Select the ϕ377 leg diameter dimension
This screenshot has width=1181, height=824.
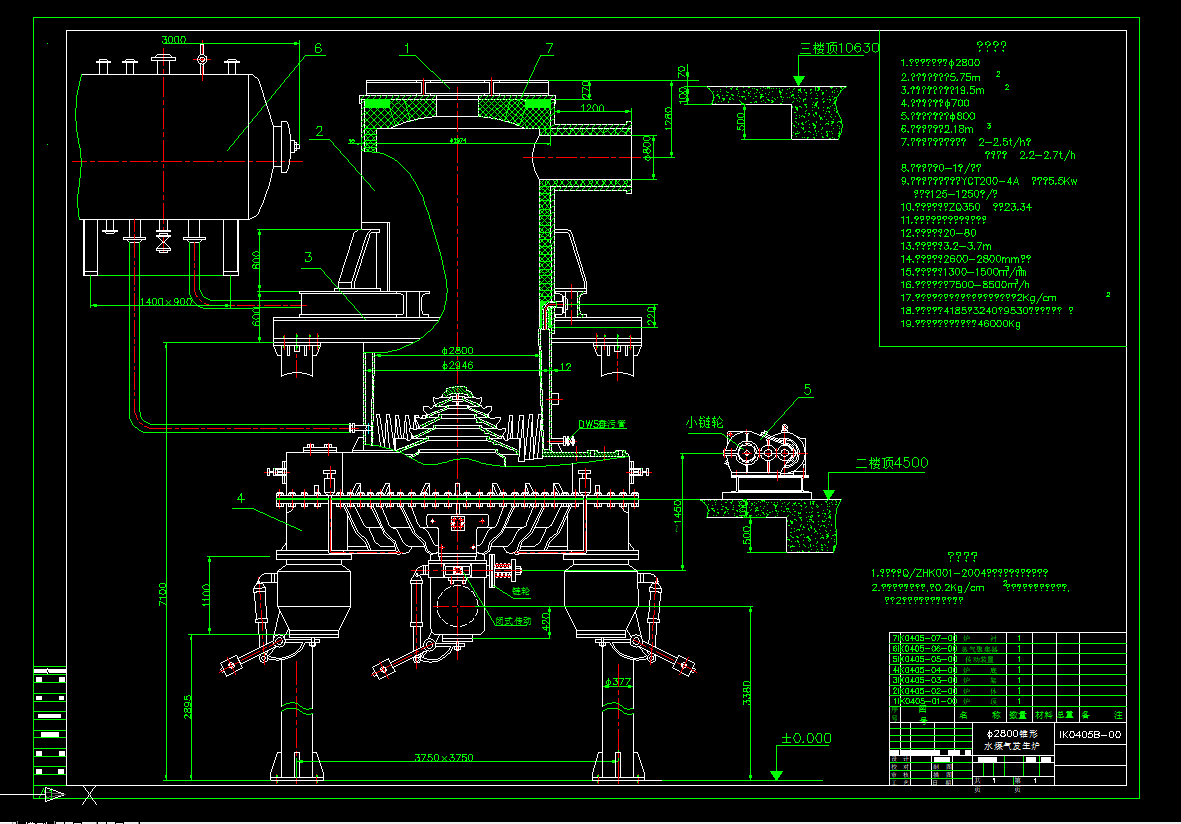click(618, 682)
